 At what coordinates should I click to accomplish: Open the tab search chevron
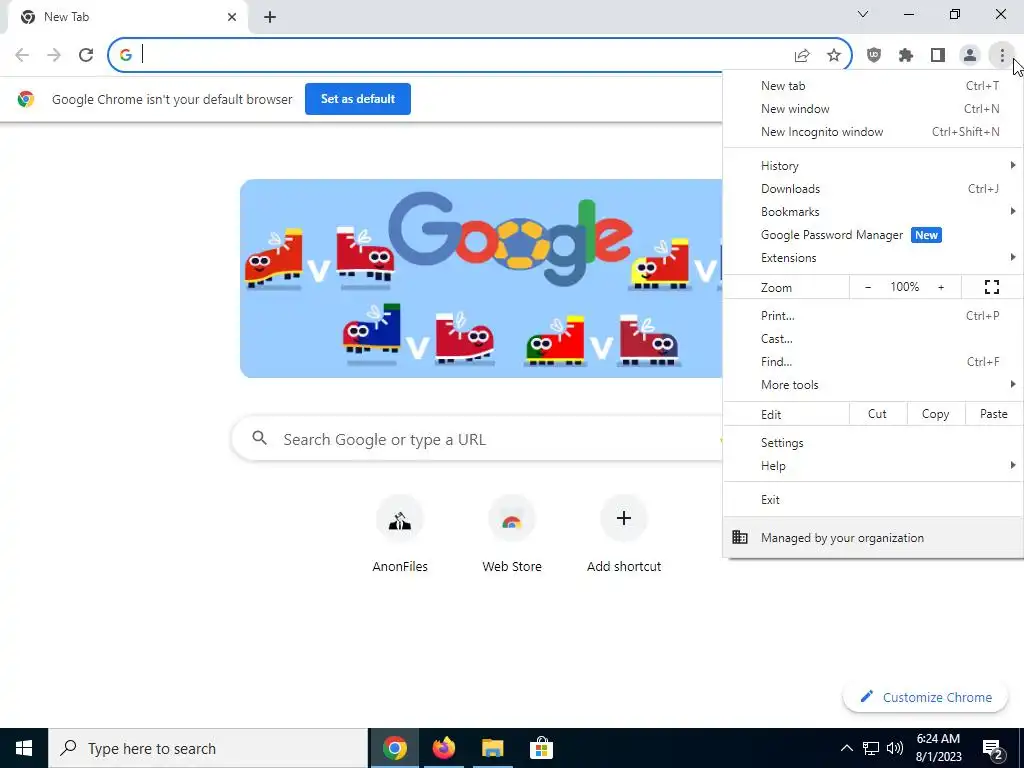pos(863,14)
